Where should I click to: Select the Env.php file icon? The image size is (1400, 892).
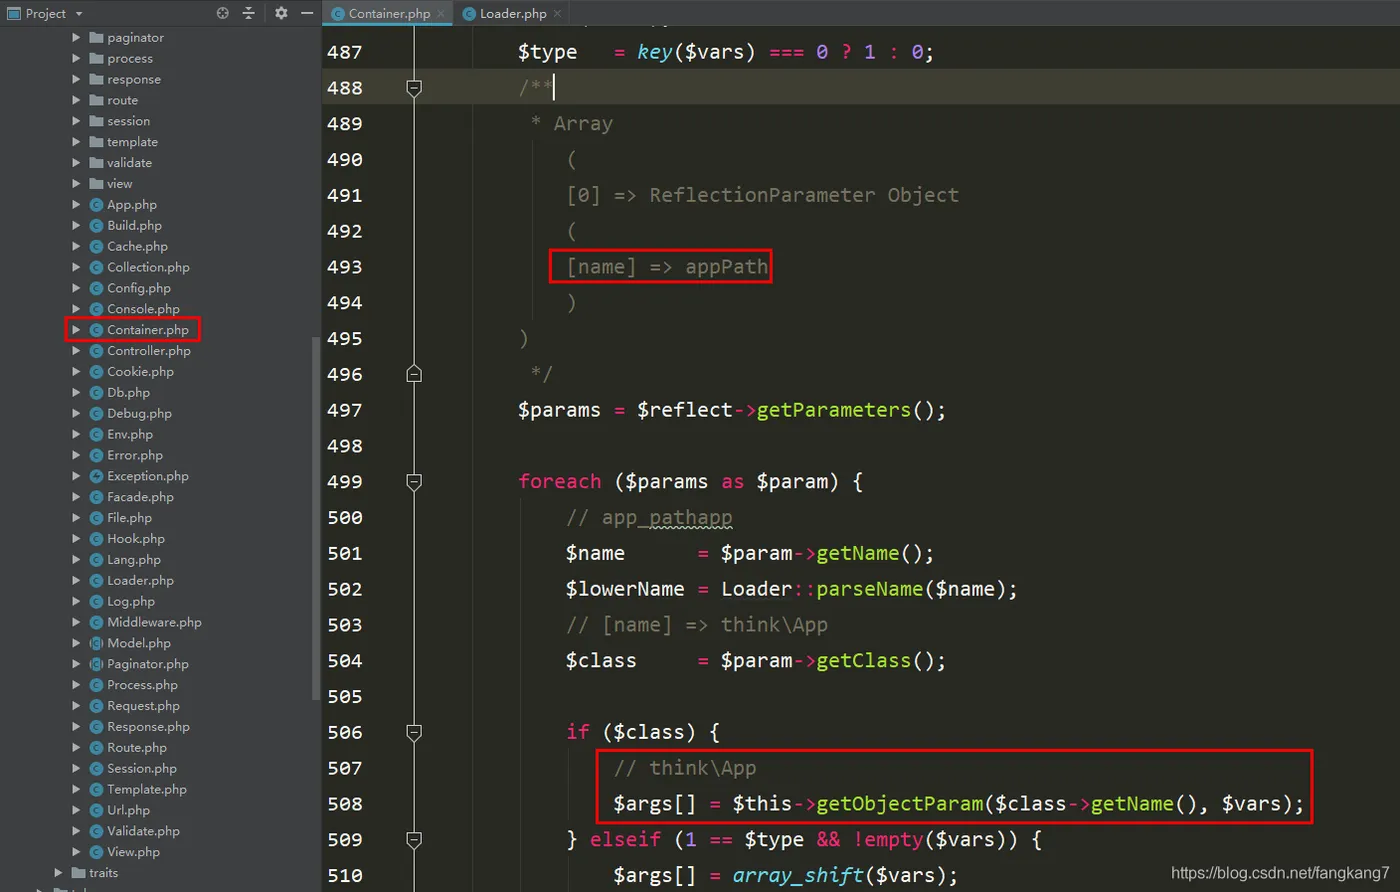coord(97,435)
